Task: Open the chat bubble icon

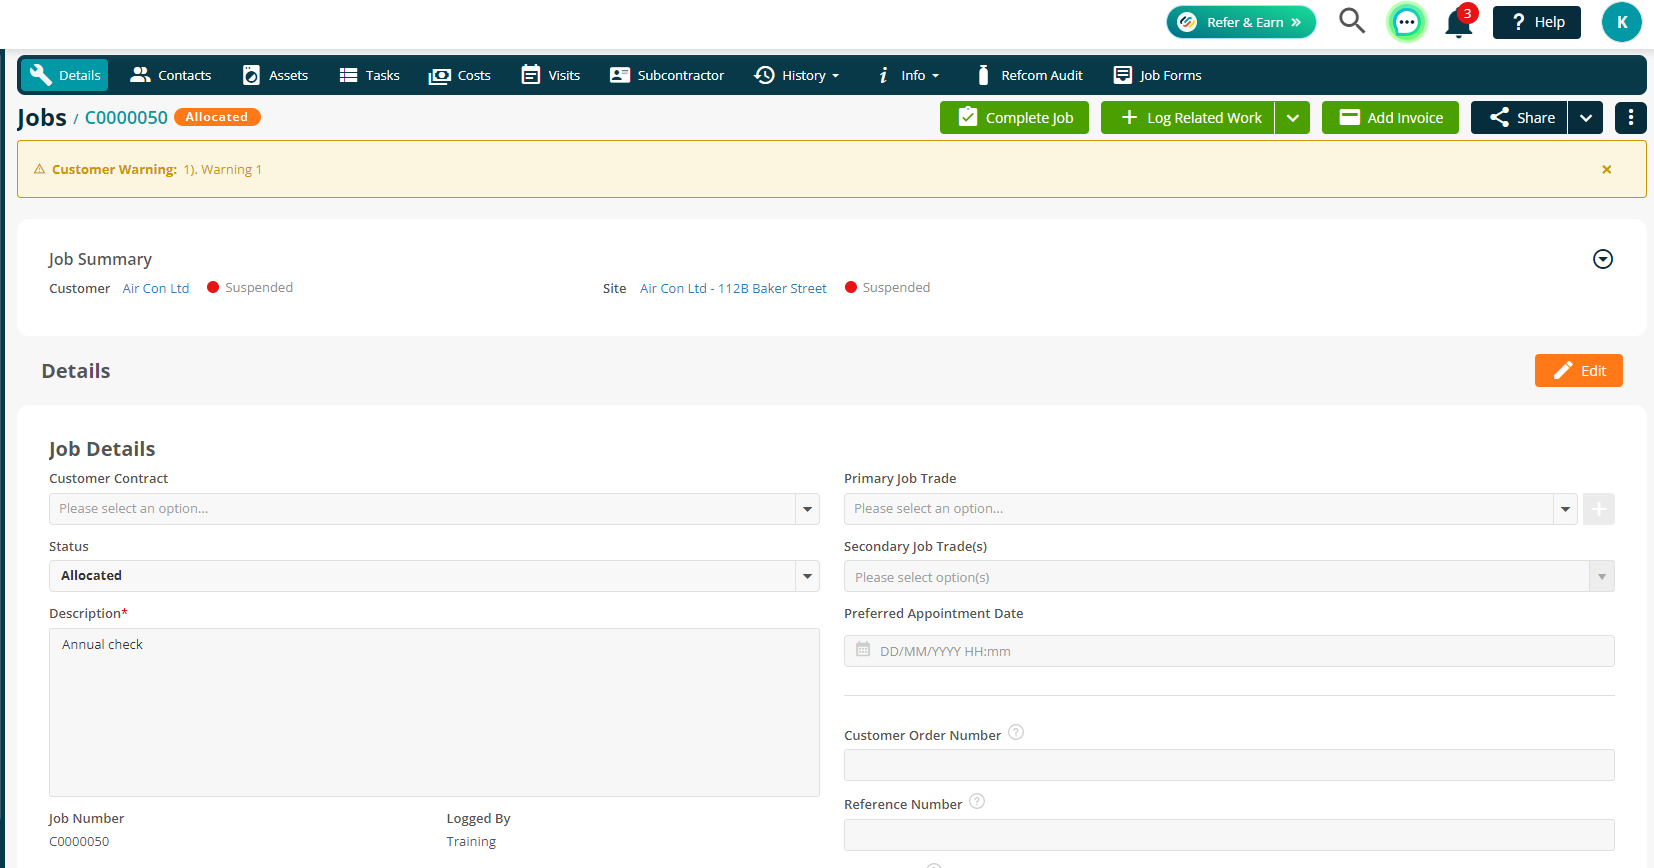Action: click(x=1407, y=22)
